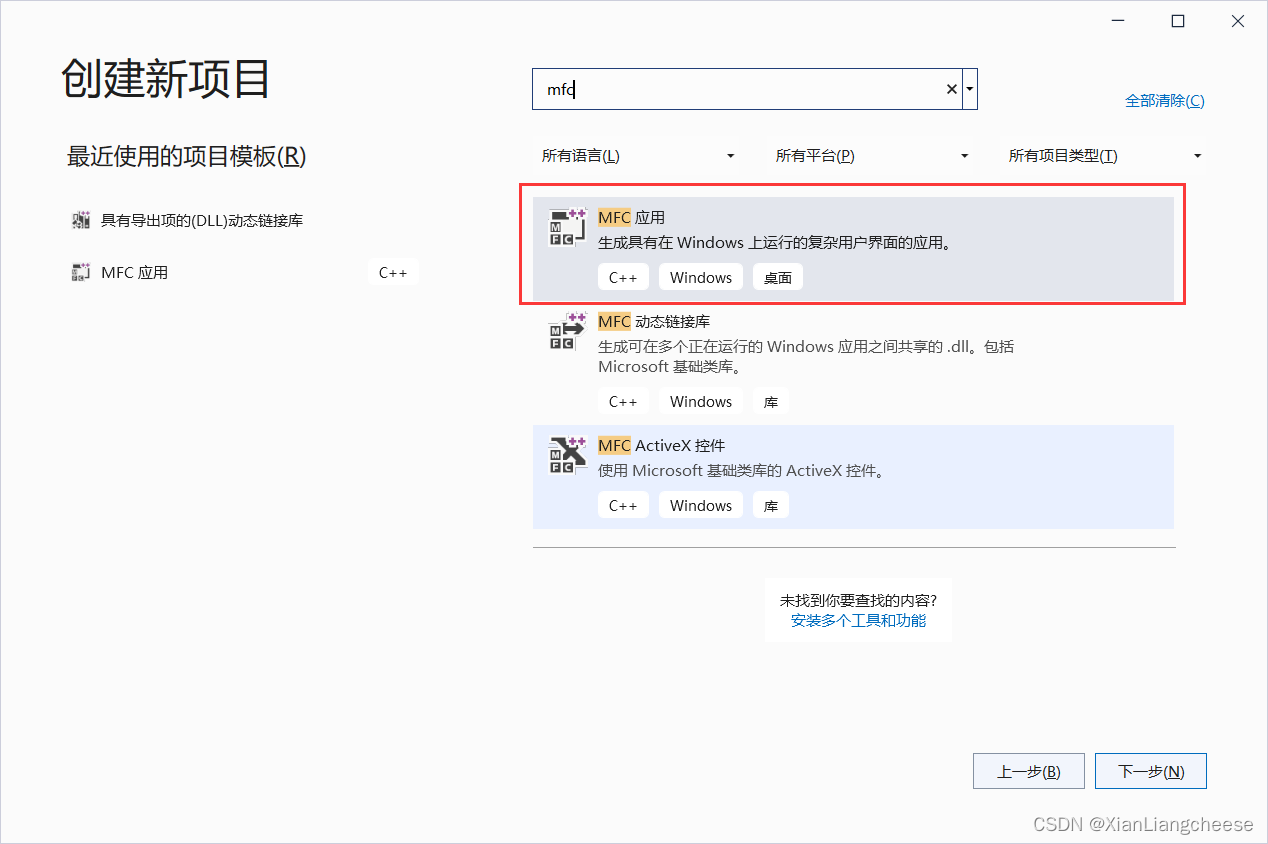Click the MFC 应用 template icon in results
Screen dimensions: 1268x844
click(x=567, y=228)
